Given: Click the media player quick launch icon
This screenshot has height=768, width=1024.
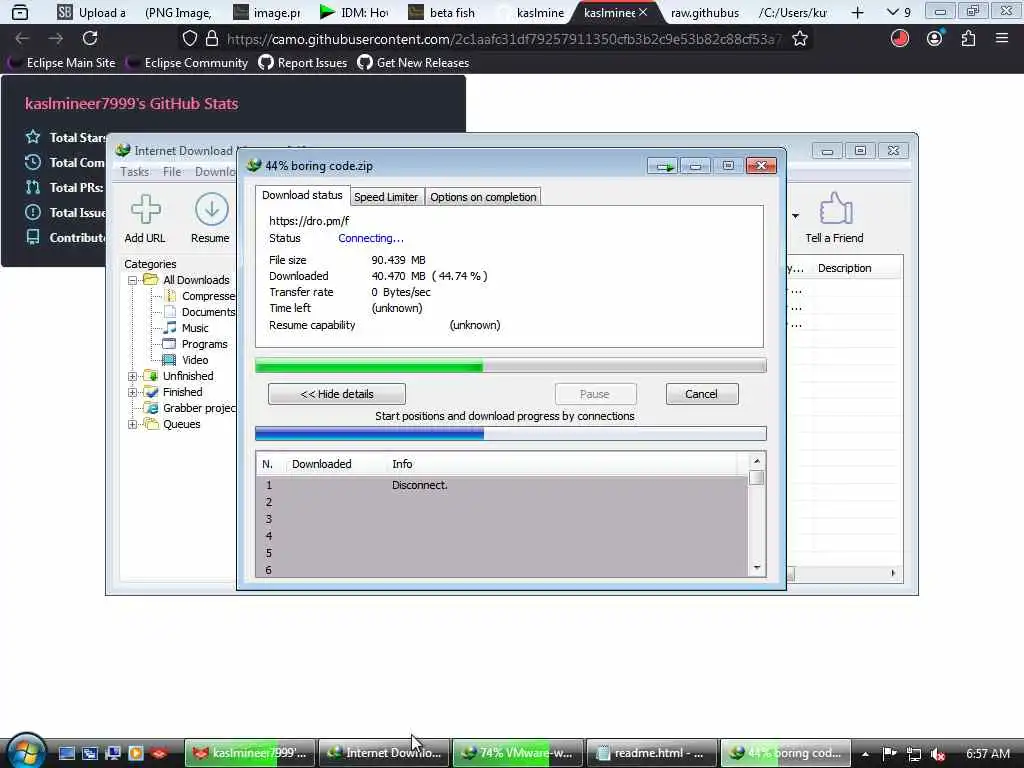Looking at the screenshot, I should 136,753.
